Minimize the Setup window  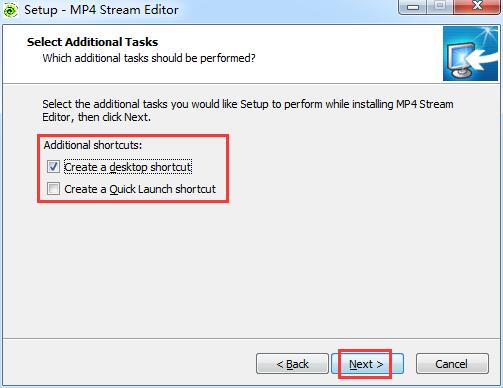coord(412,7)
